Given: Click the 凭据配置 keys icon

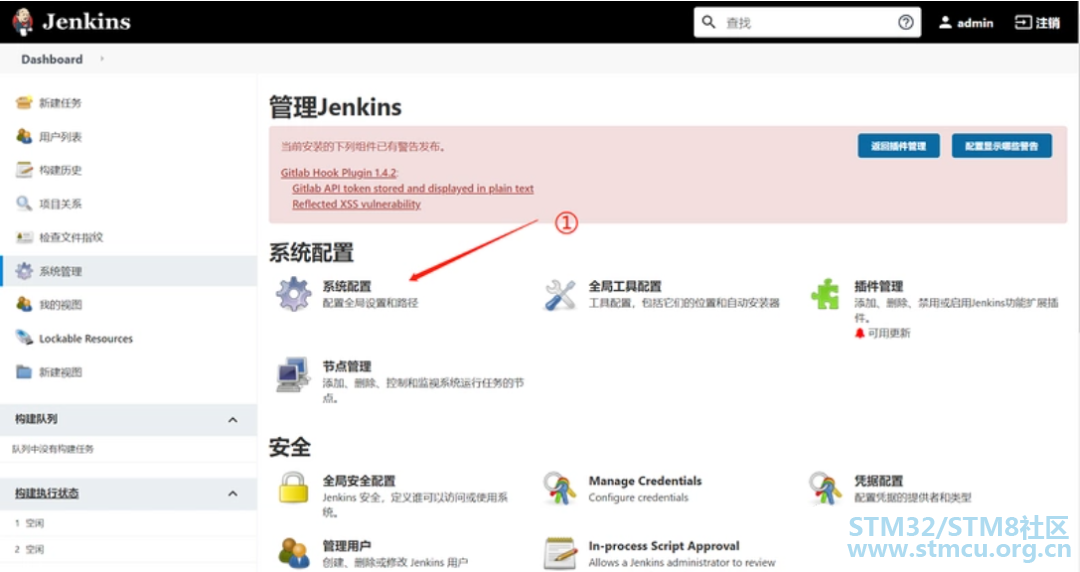Looking at the screenshot, I should [825, 488].
